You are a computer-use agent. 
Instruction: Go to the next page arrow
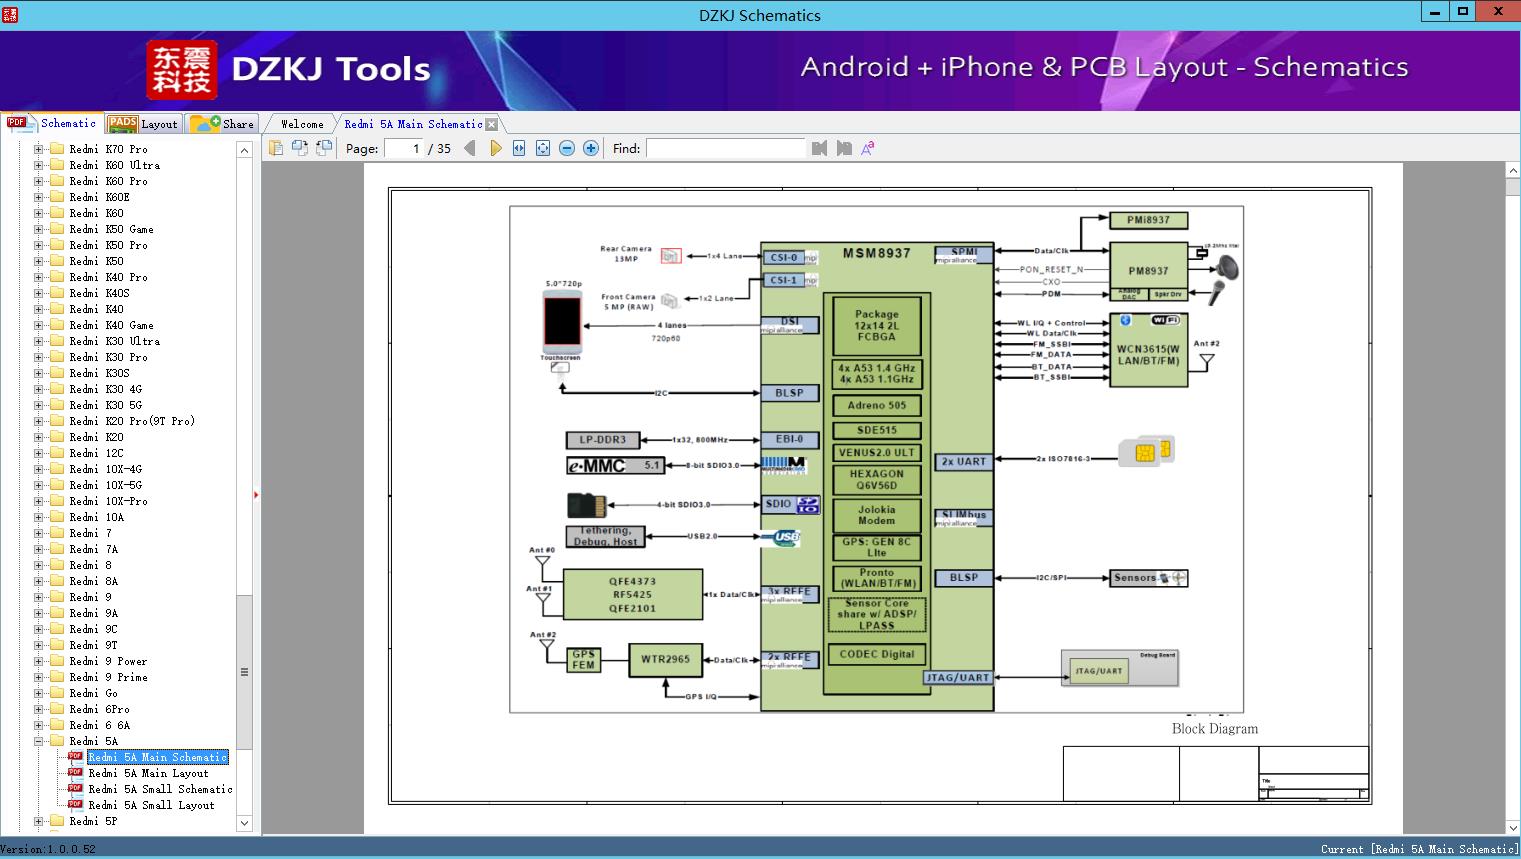point(496,148)
